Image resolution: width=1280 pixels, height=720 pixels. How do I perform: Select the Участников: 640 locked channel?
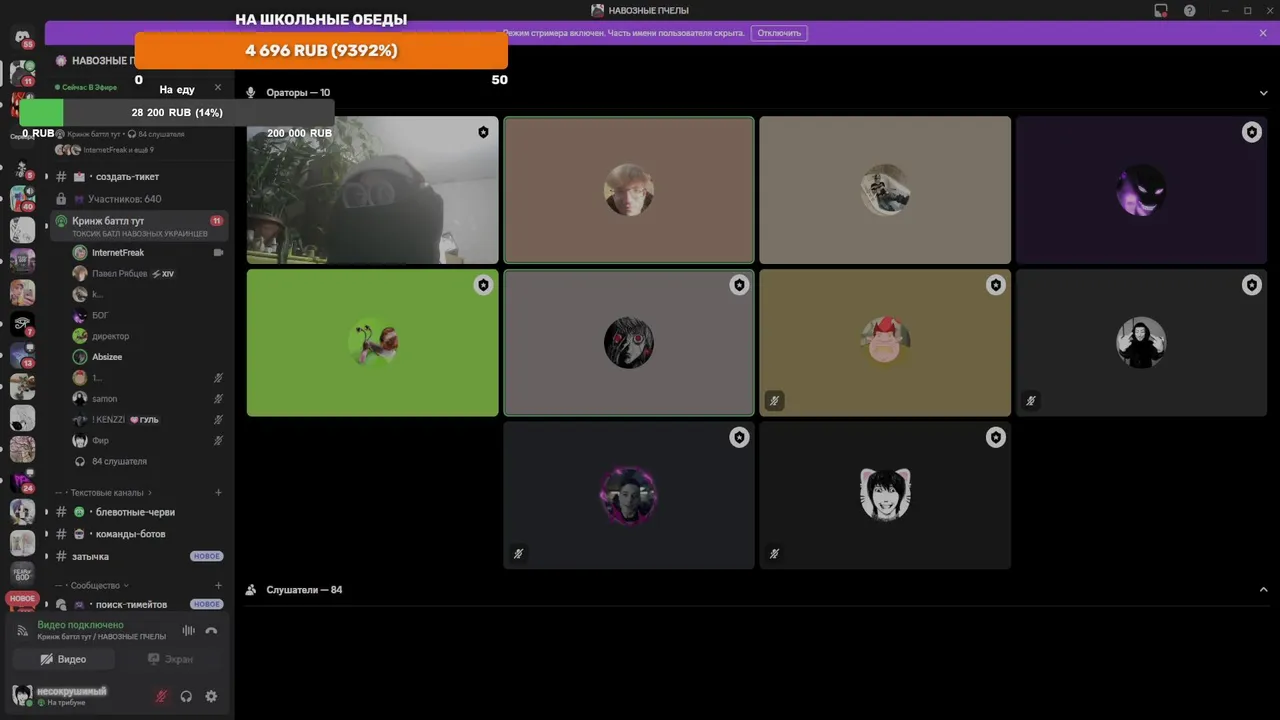point(138,199)
